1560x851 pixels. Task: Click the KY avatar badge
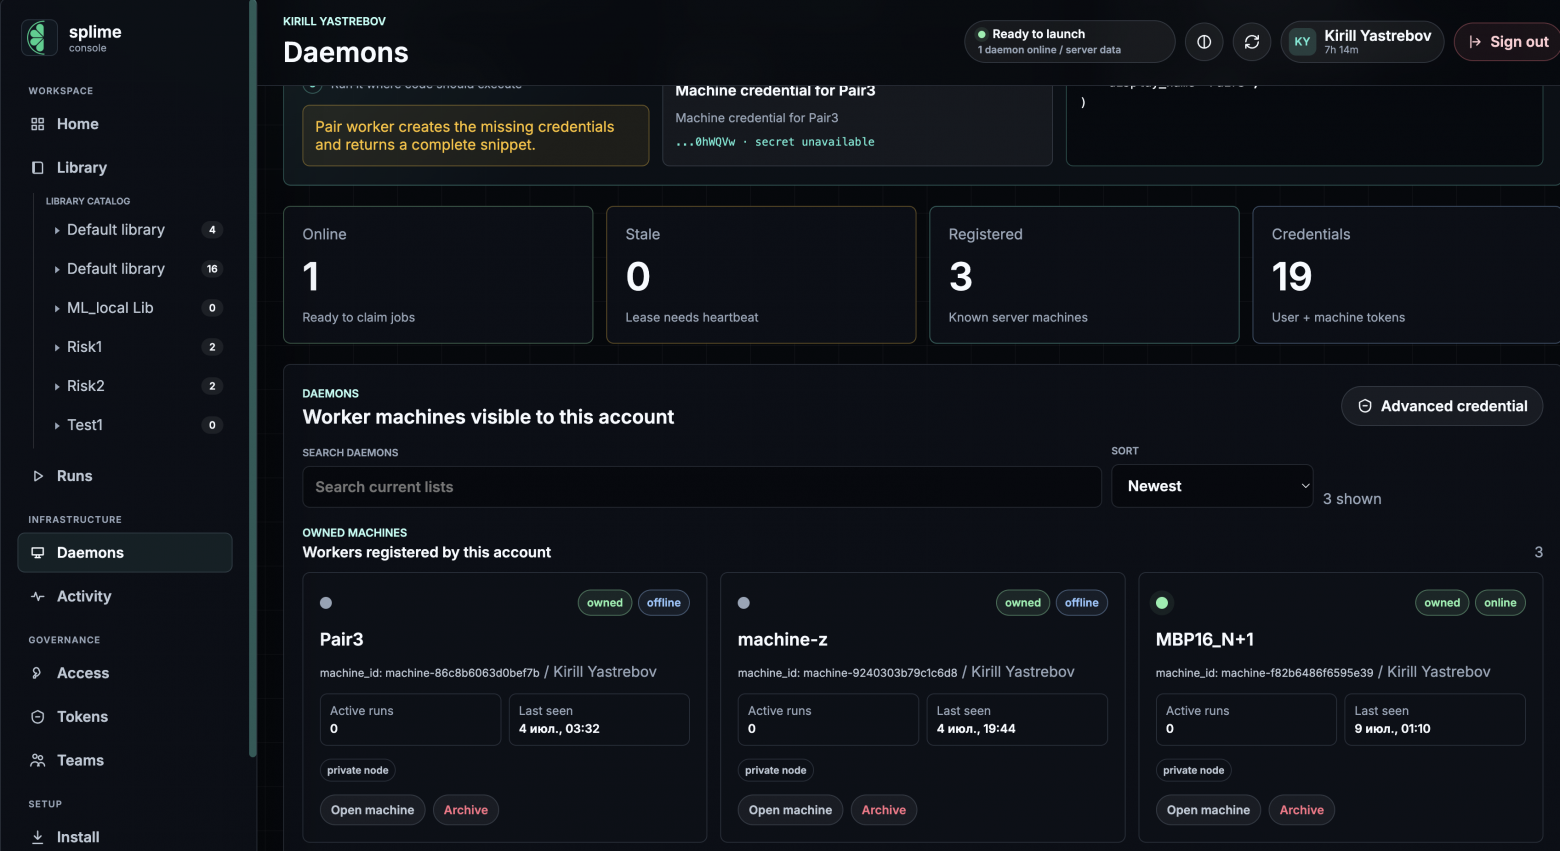[x=1302, y=42]
